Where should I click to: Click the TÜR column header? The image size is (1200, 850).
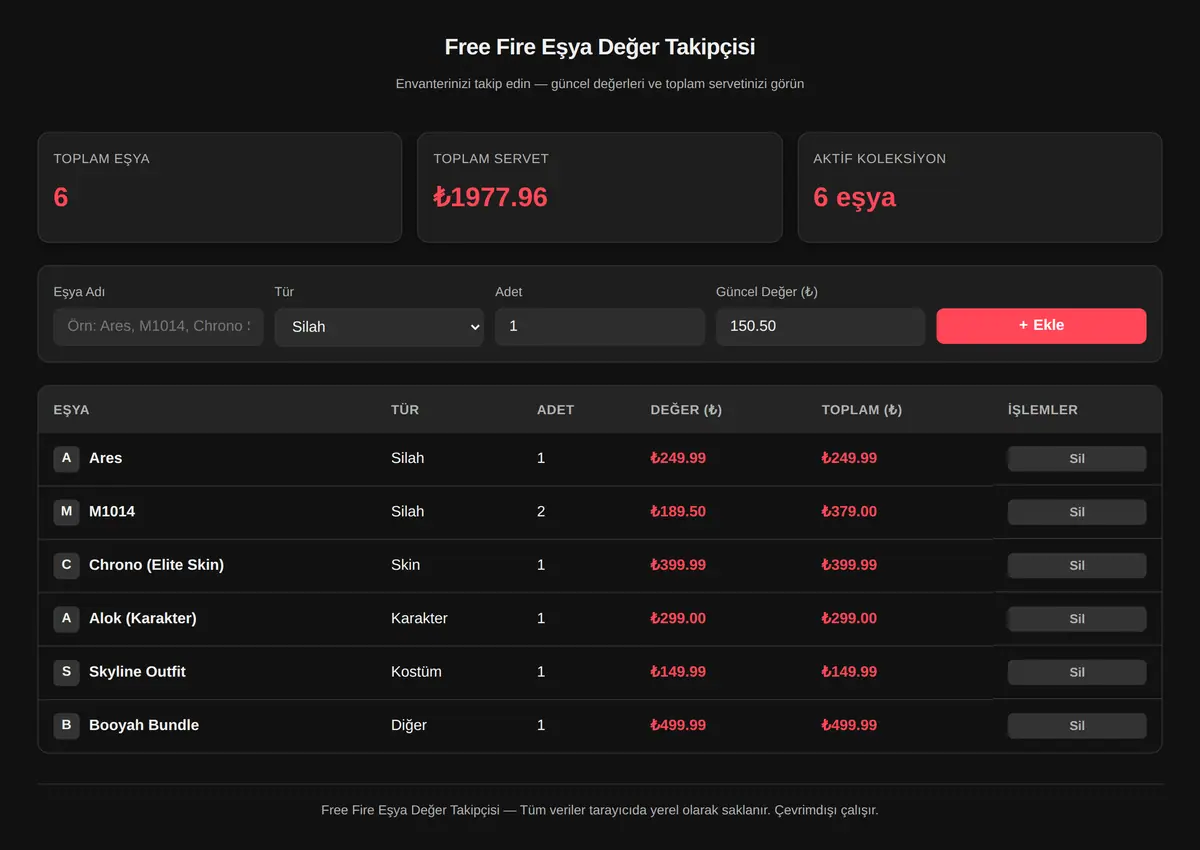[x=405, y=410]
